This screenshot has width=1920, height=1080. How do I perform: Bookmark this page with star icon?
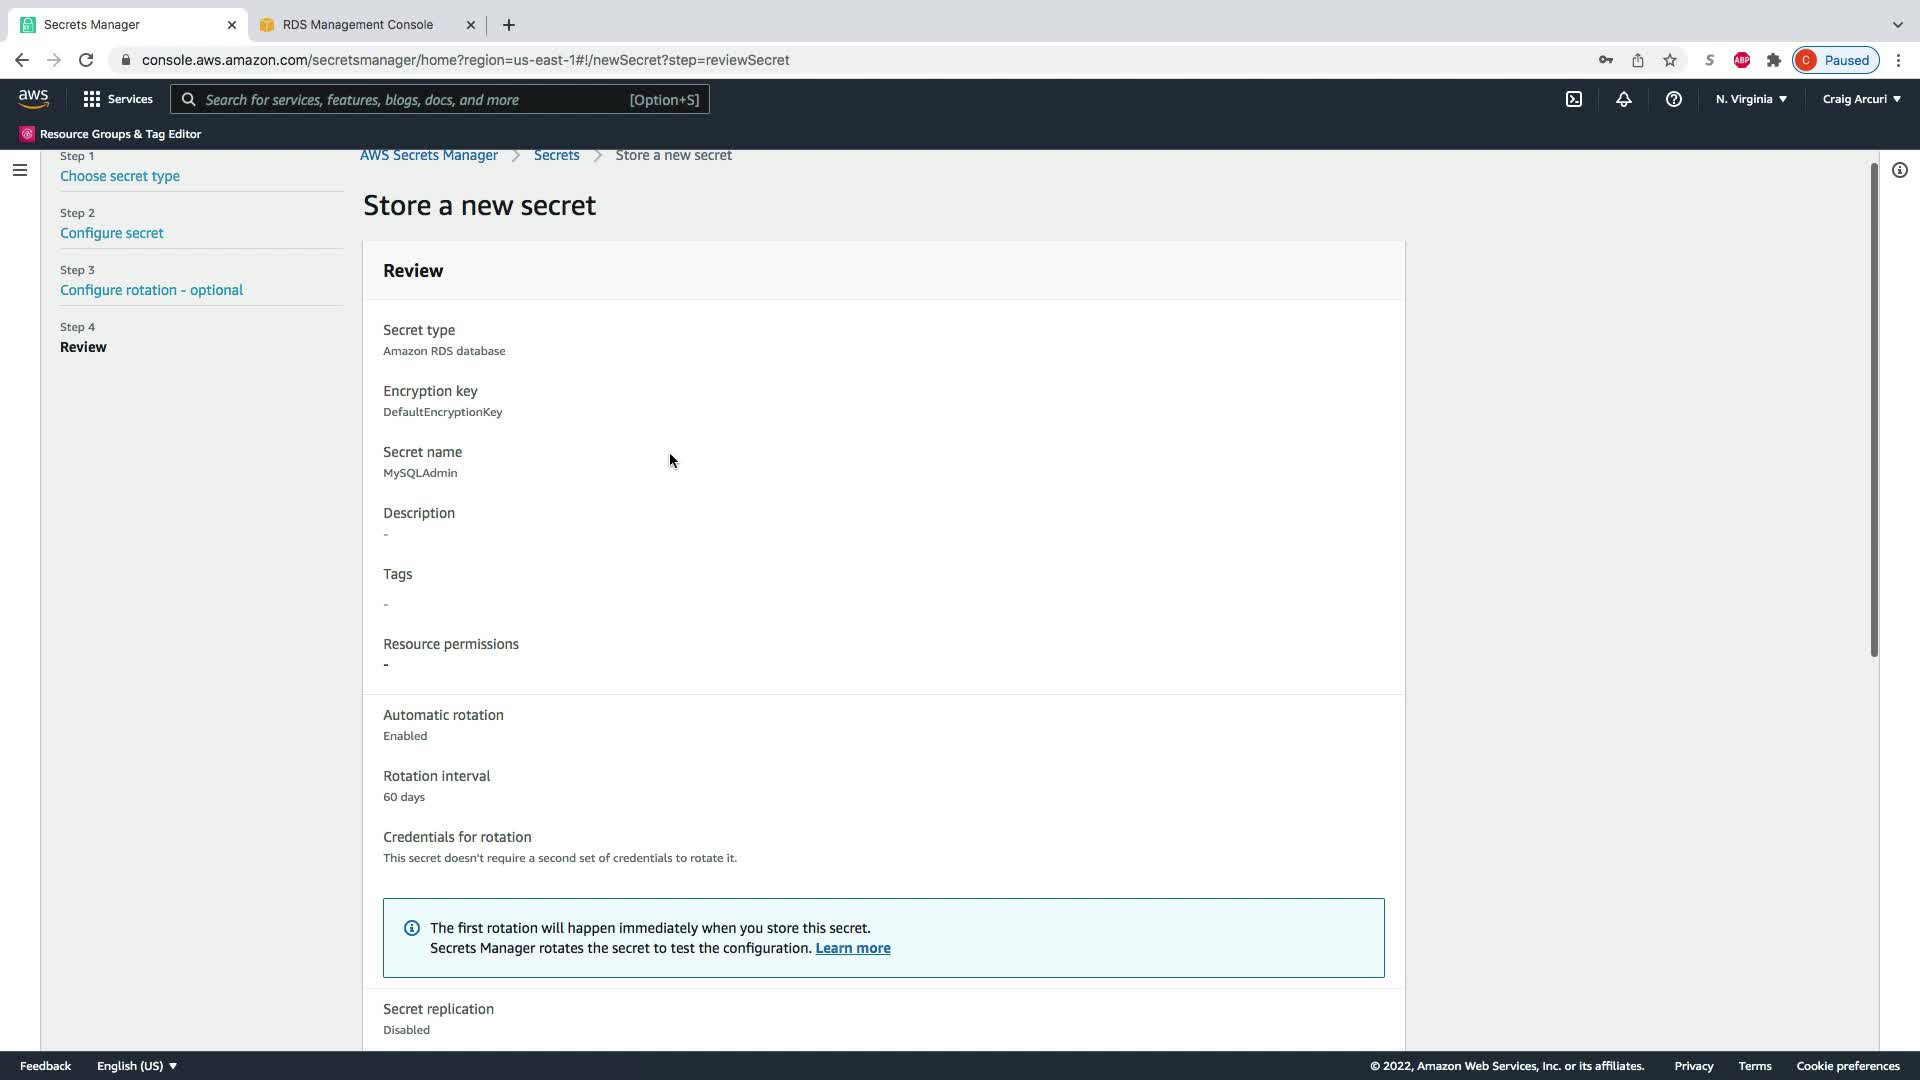[1670, 60]
